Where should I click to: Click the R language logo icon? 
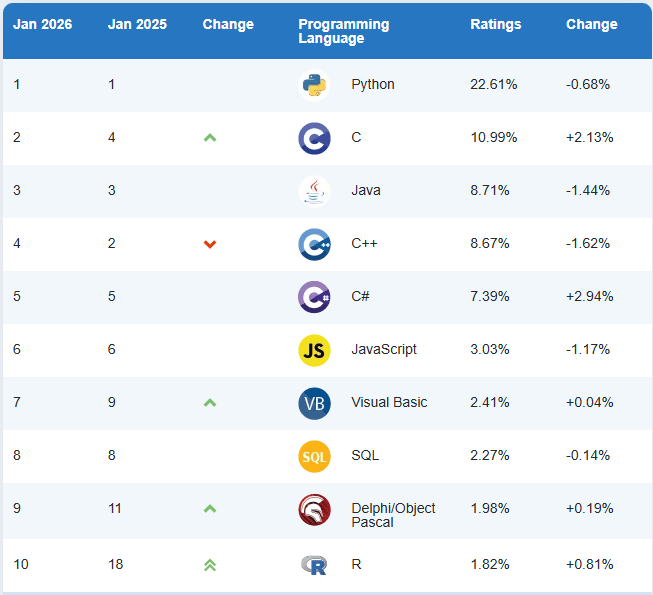click(x=314, y=565)
